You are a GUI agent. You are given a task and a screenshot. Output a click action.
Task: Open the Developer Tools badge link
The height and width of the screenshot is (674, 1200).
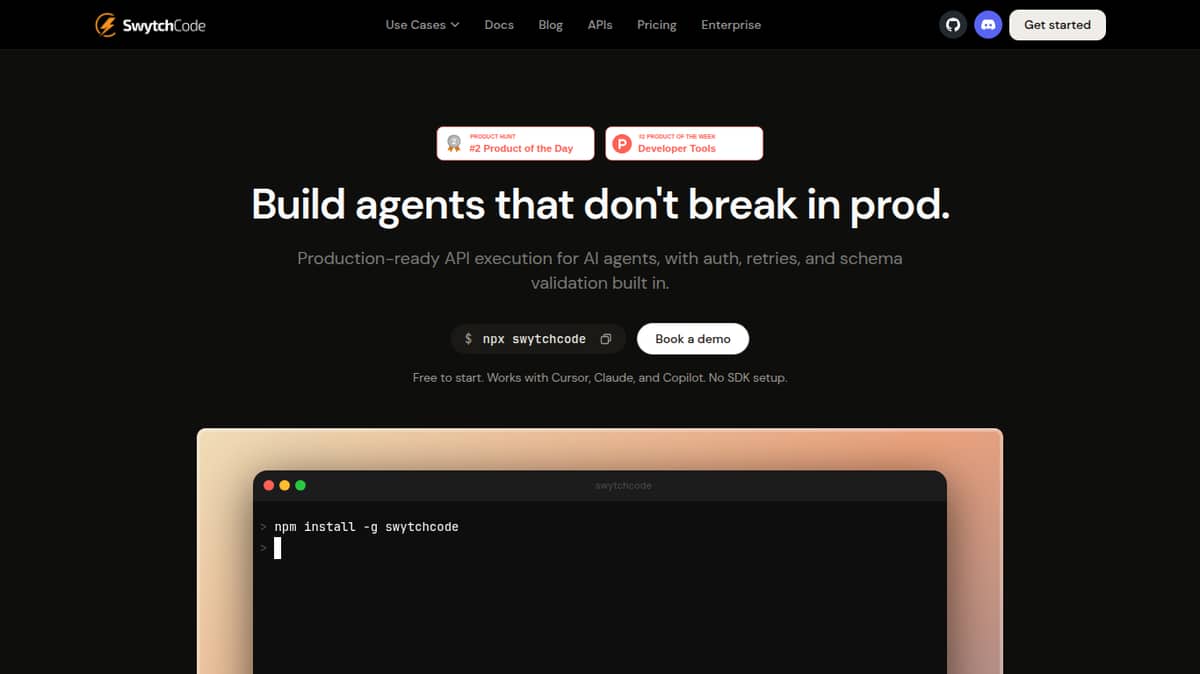(684, 143)
